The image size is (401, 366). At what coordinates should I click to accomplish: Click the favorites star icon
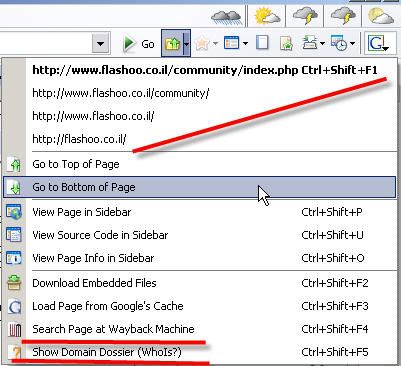202,43
